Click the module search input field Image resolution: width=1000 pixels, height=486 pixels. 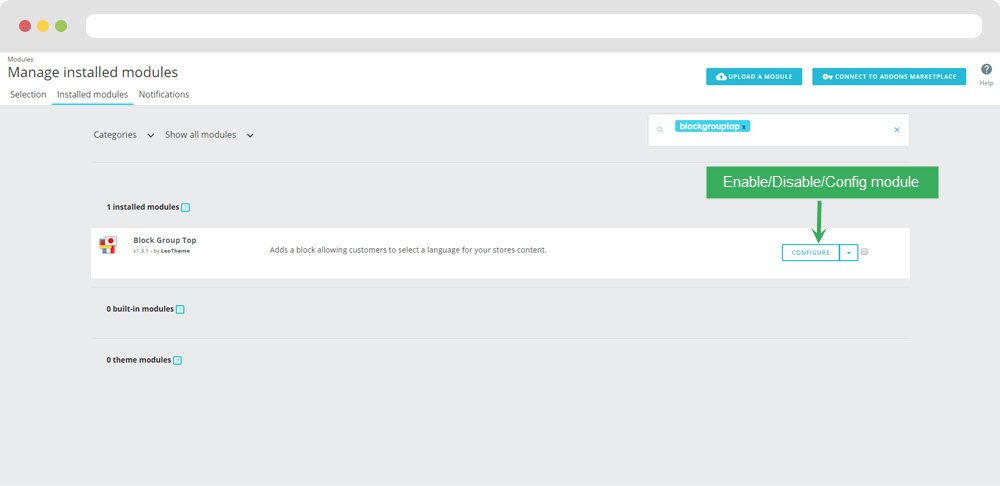click(x=820, y=130)
